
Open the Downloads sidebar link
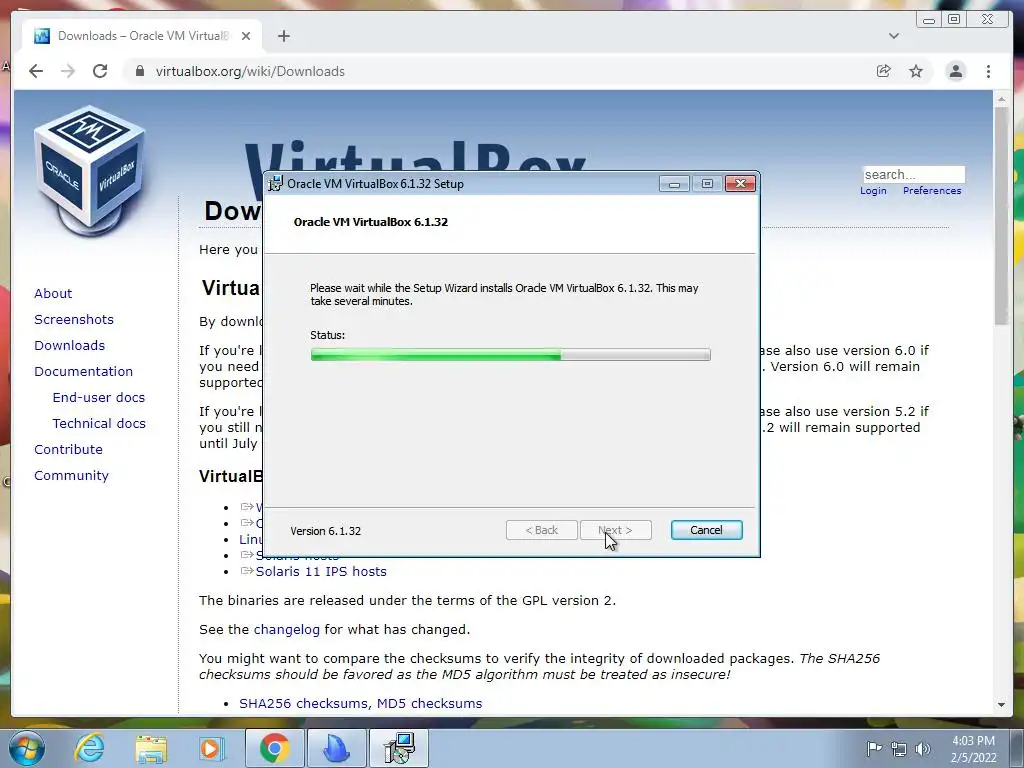[69, 345]
